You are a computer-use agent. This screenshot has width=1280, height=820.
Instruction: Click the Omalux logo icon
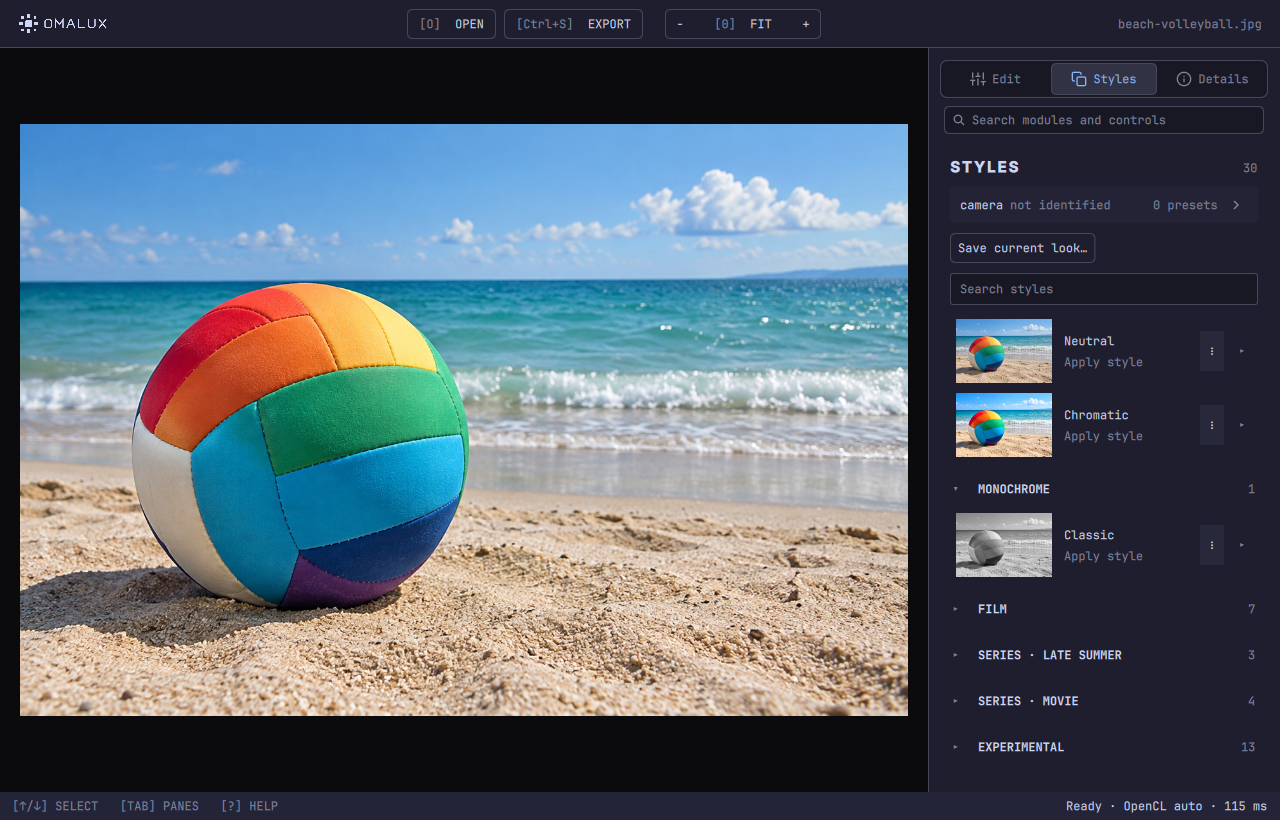point(28,24)
